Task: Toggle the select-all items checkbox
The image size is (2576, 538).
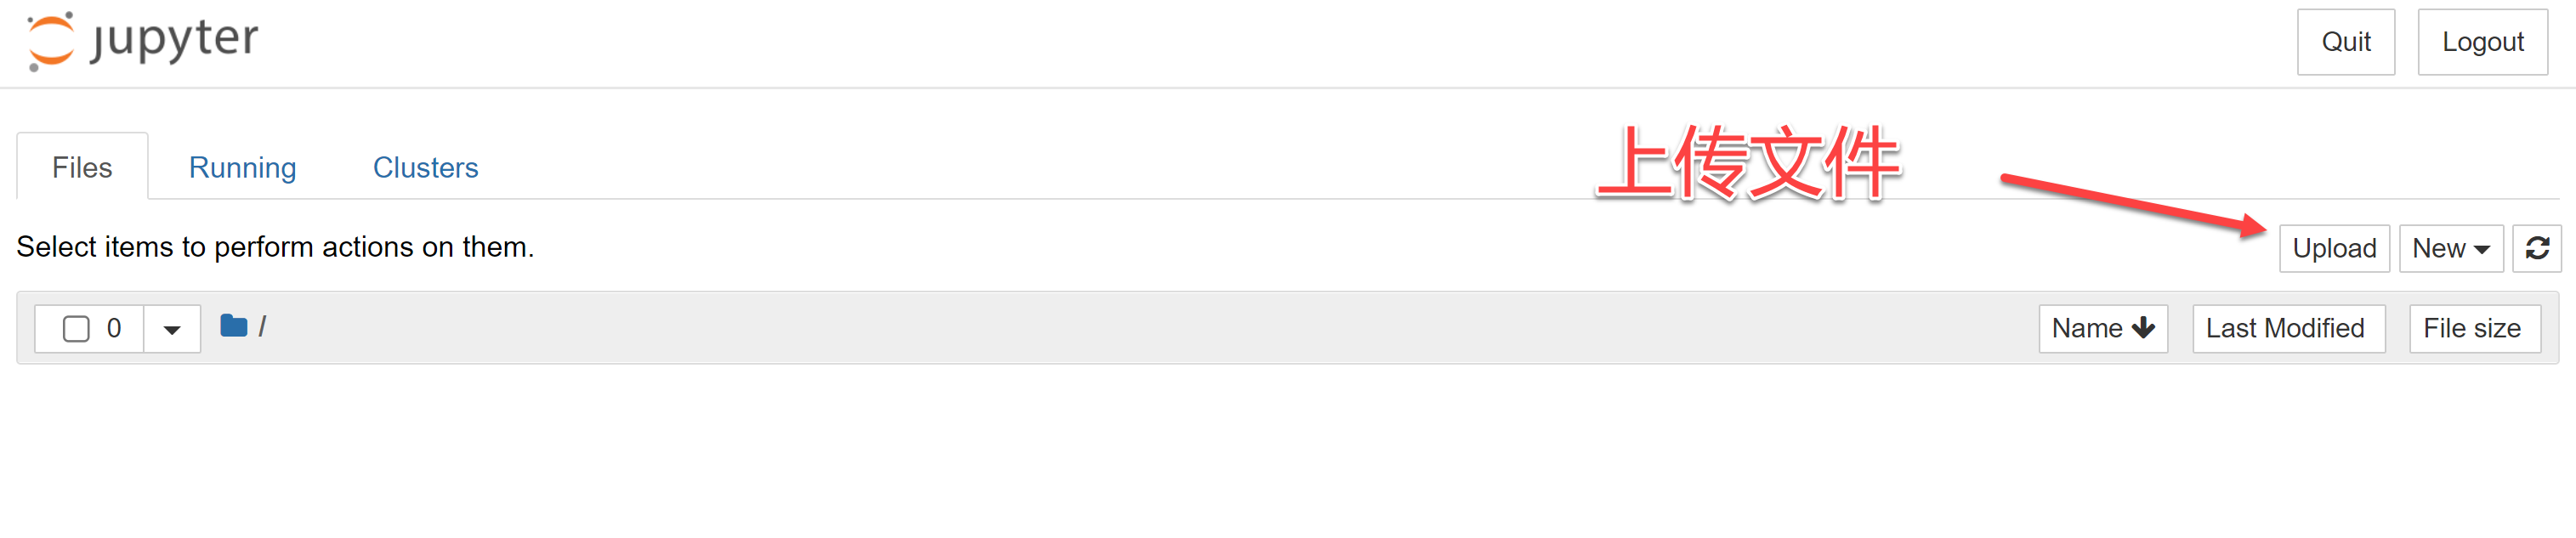Action: [76, 329]
